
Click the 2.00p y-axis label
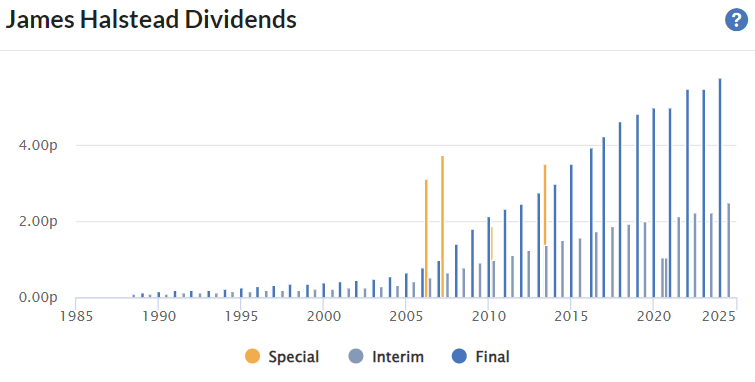[38, 222]
